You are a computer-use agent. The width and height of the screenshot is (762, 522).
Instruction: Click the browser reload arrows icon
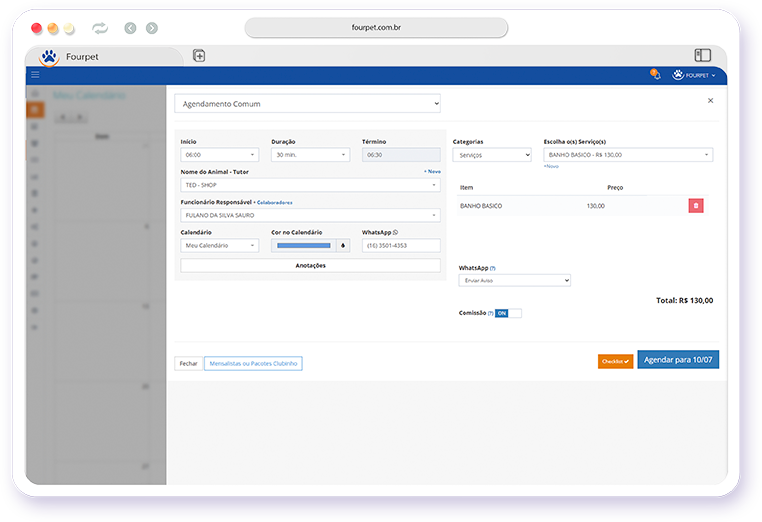tap(100, 28)
